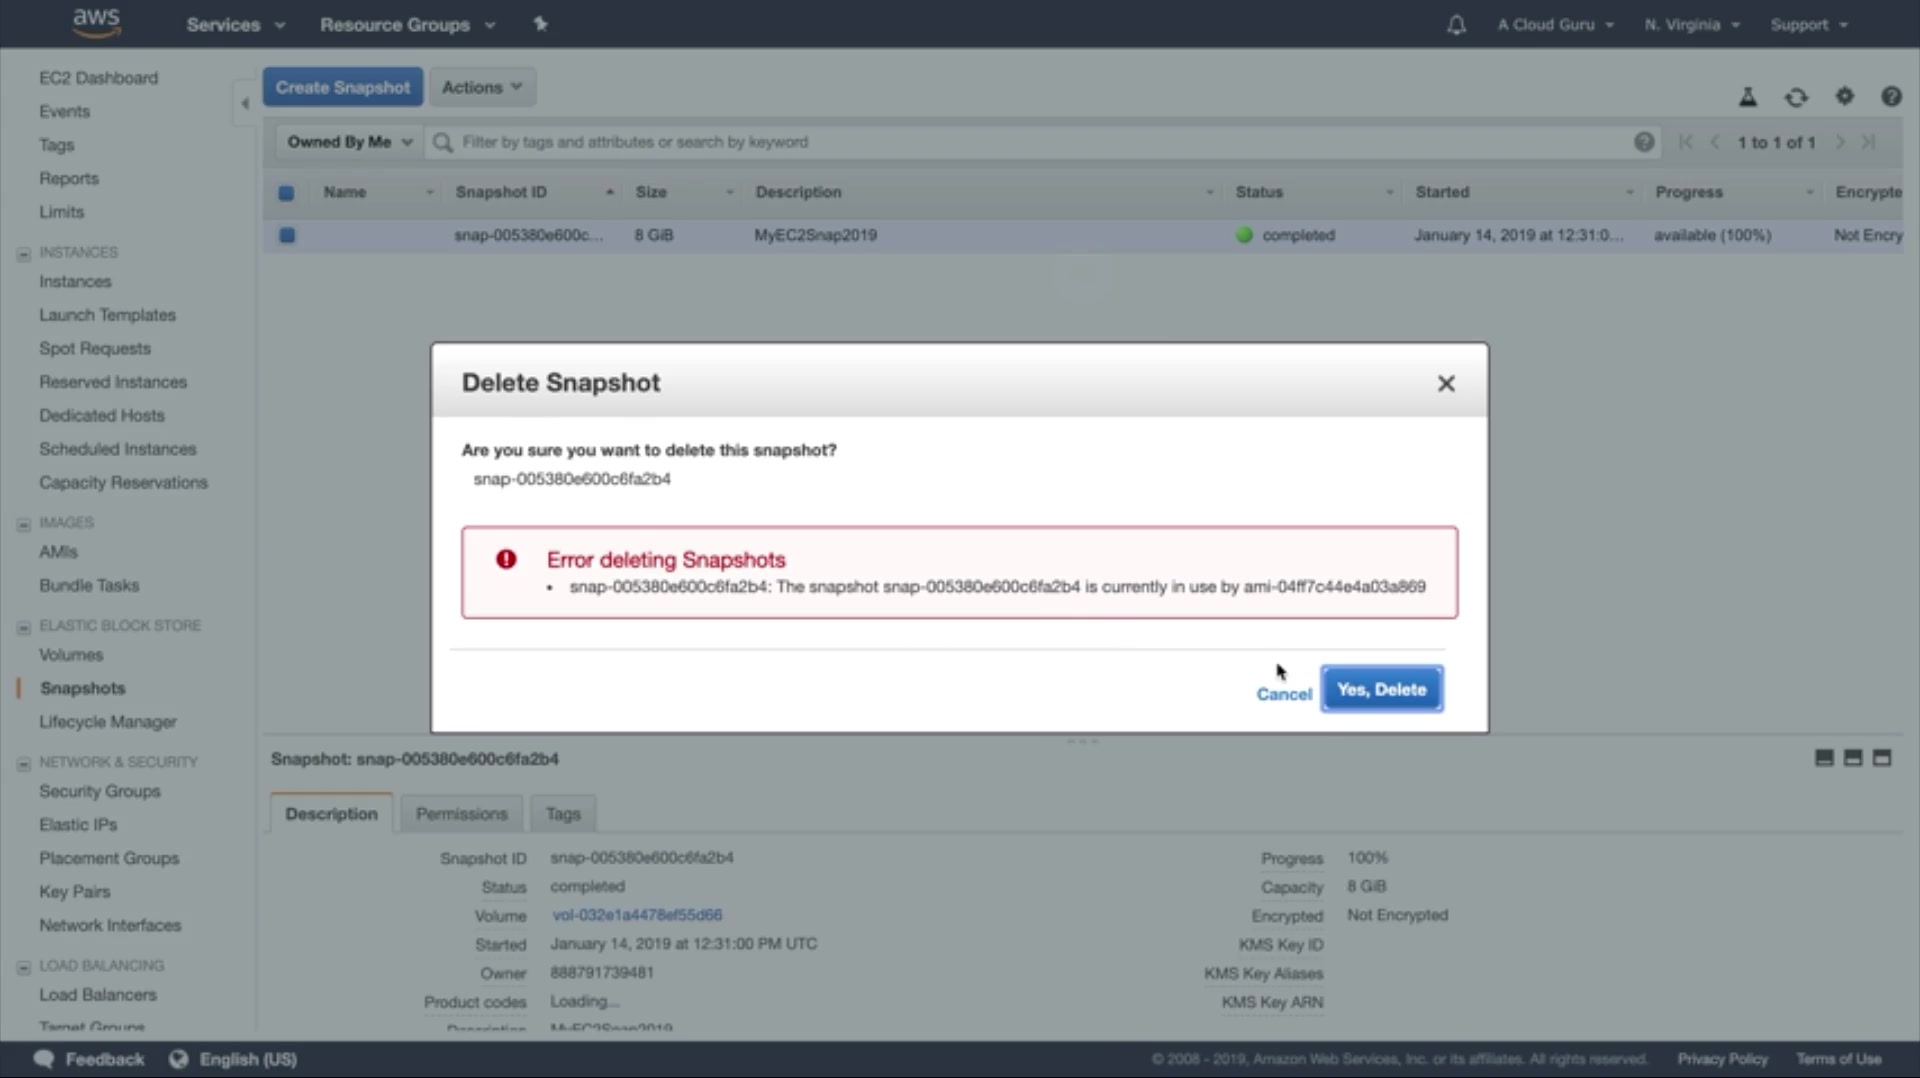This screenshot has width=1920, height=1078.
Task: Open the help question mark icon
Action: tap(1890, 96)
